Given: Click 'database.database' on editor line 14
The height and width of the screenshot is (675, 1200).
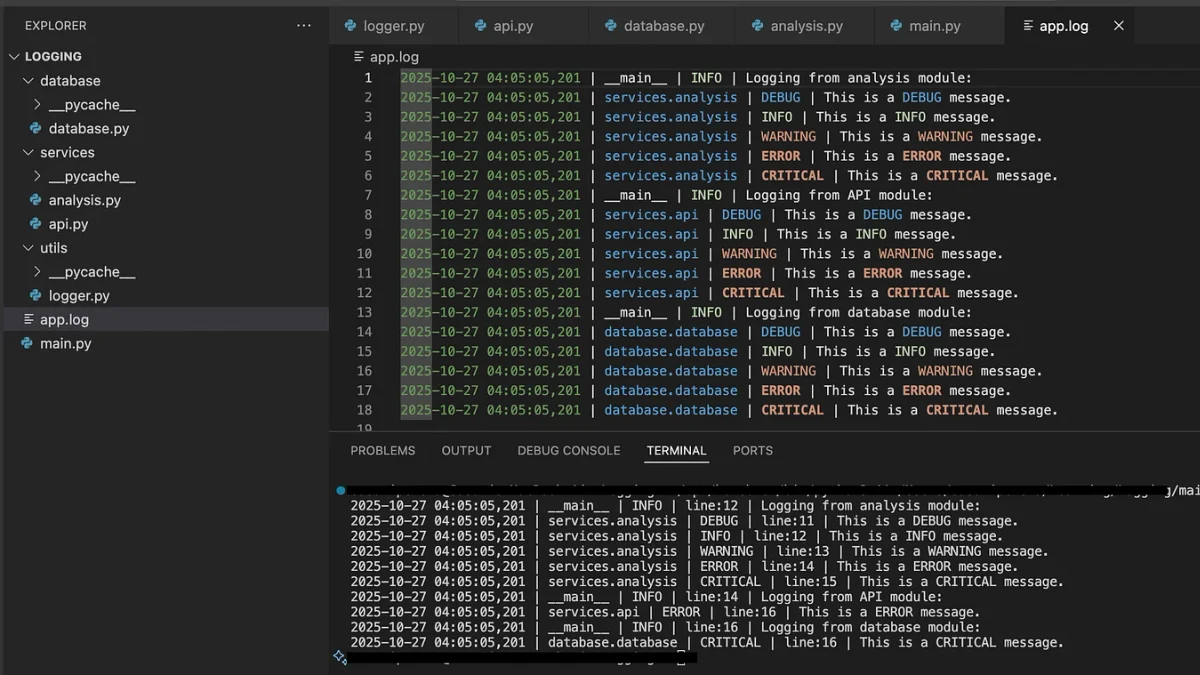Looking at the screenshot, I should pos(671,332).
